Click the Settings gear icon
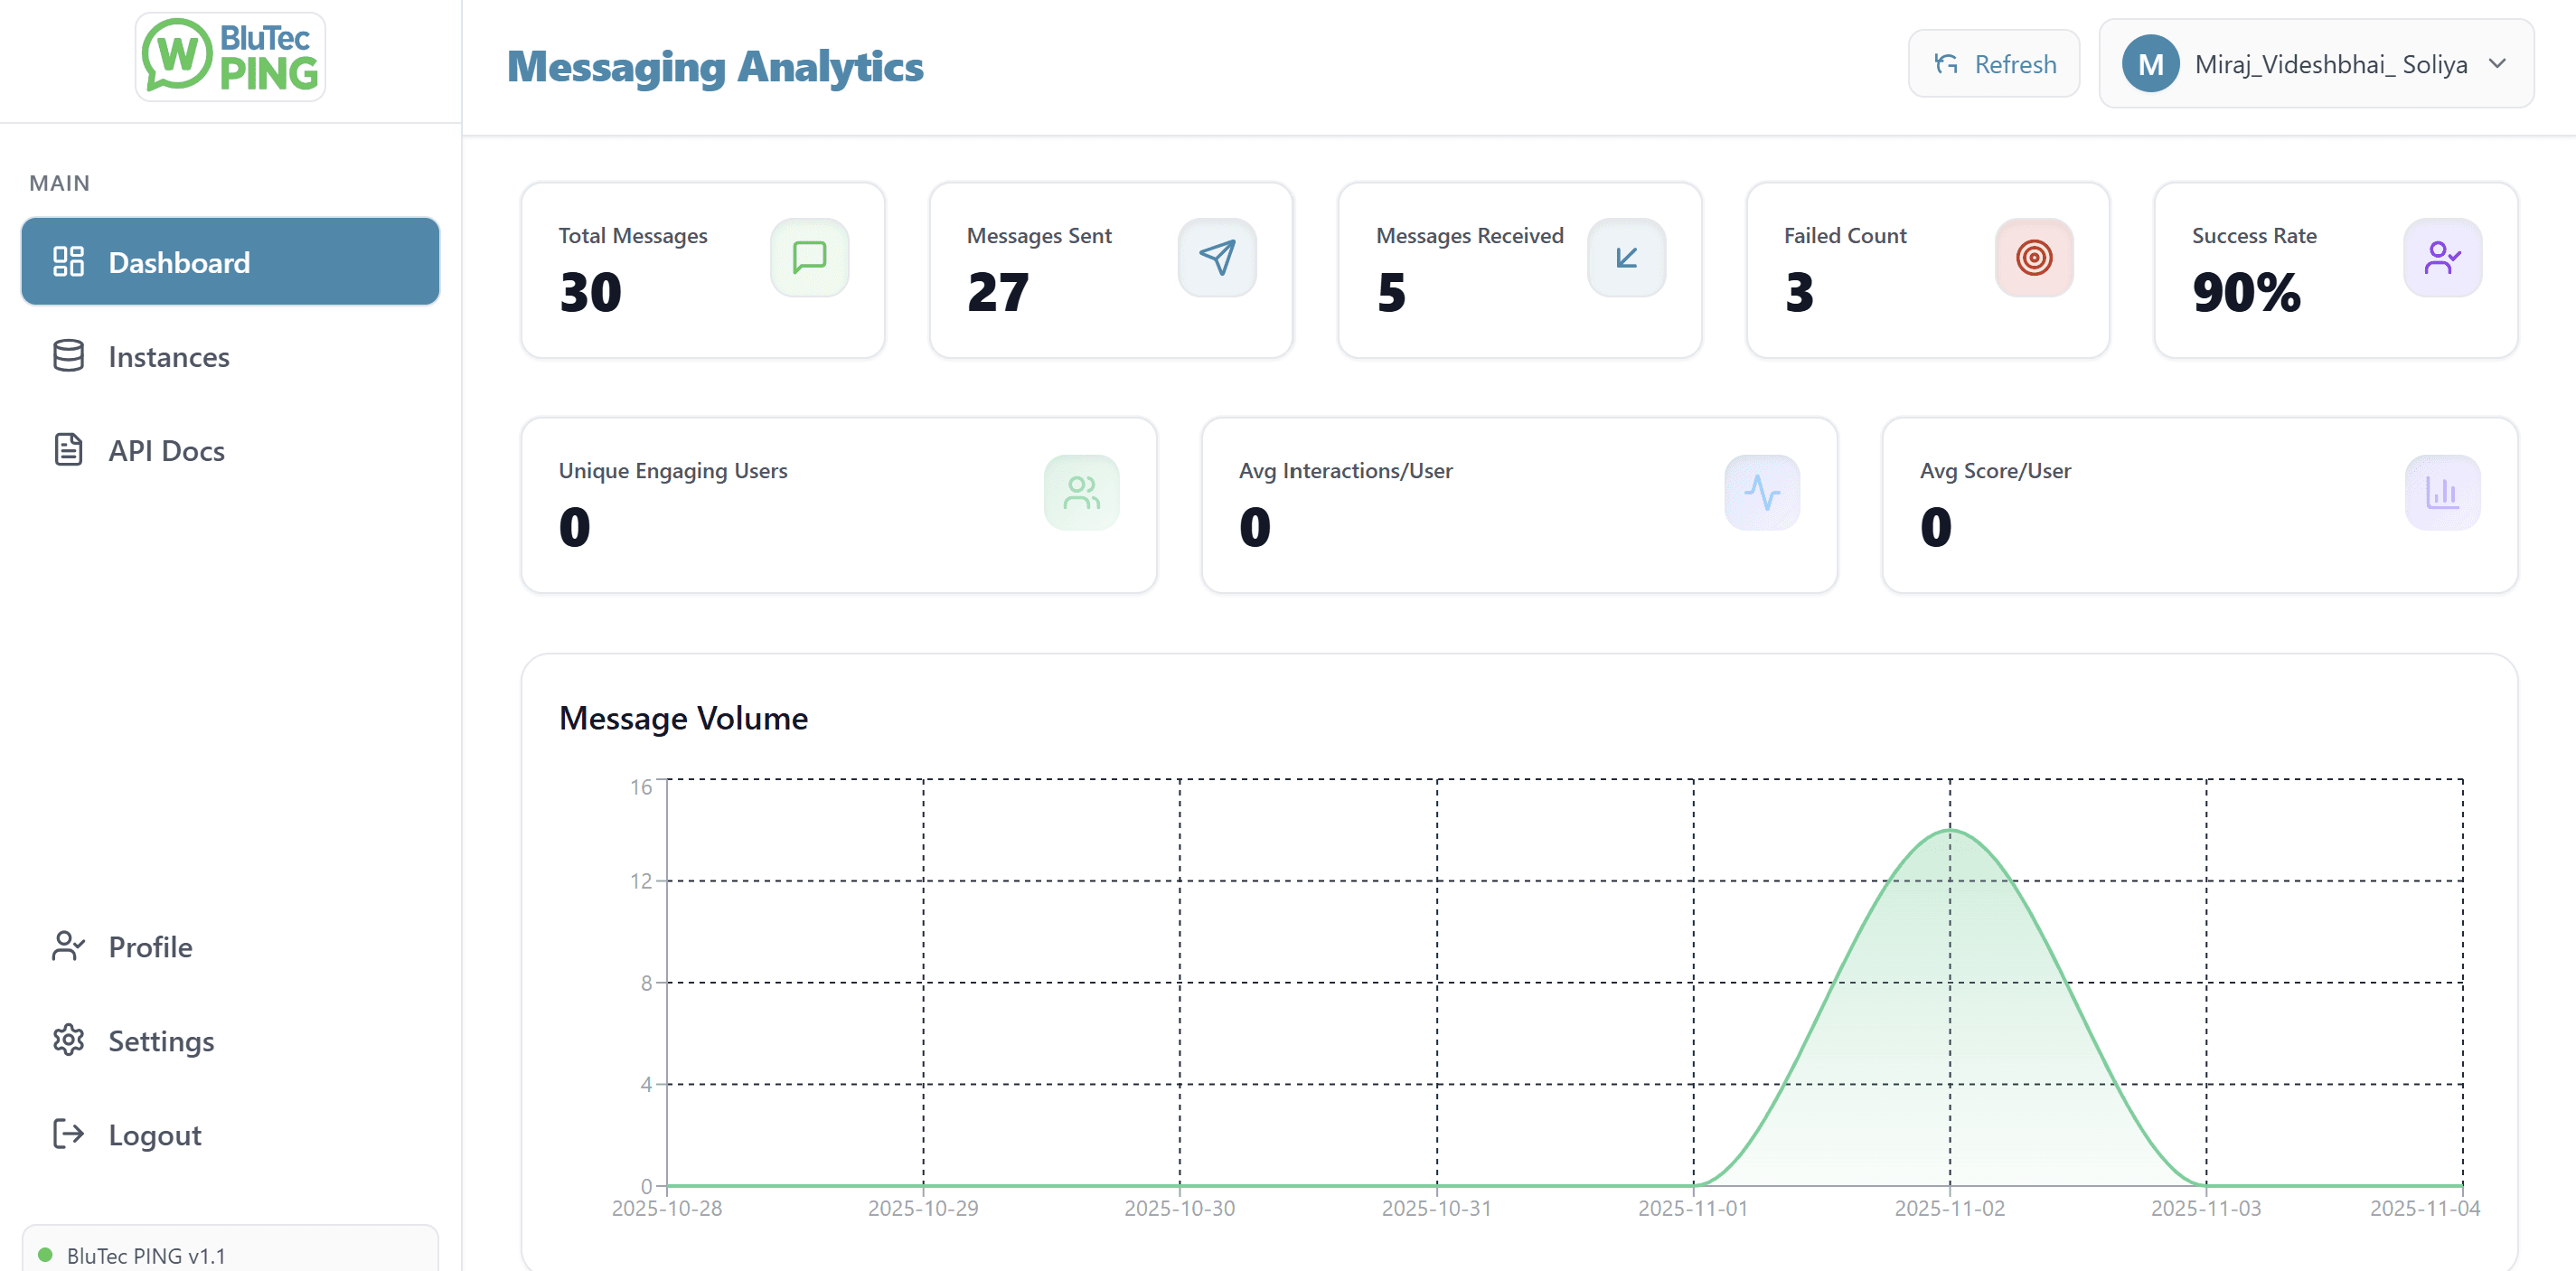2576x1271 pixels. pos(68,1040)
